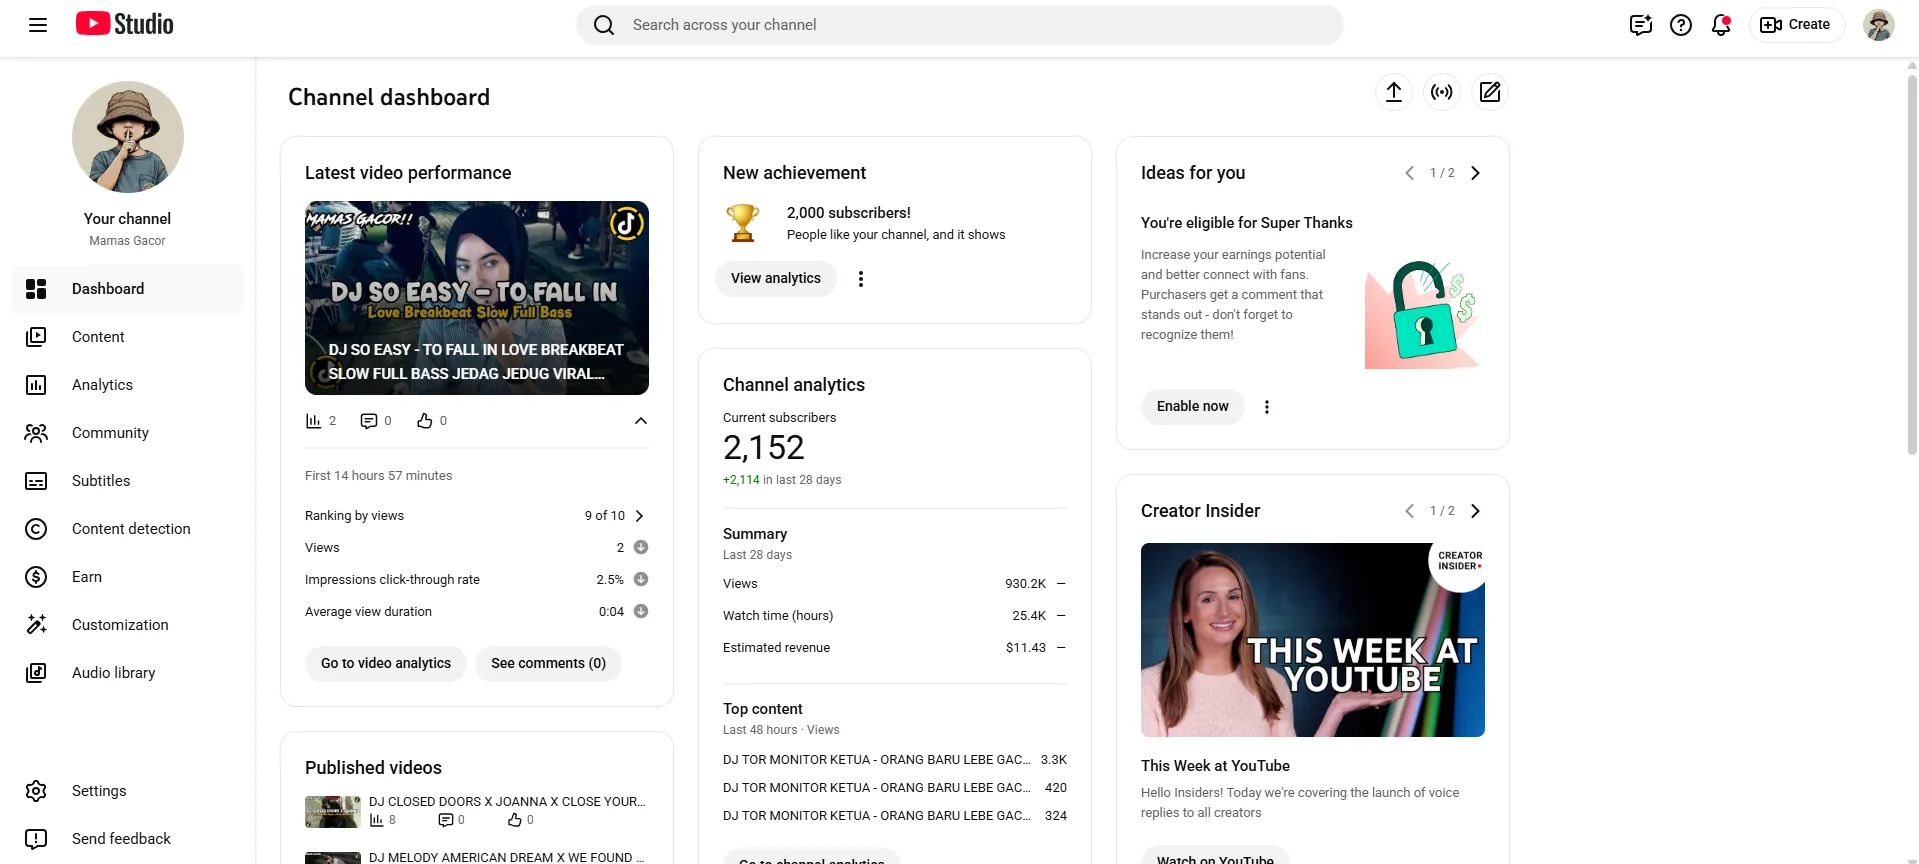Click the search across your channel field

pyautogui.click(x=960, y=25)
